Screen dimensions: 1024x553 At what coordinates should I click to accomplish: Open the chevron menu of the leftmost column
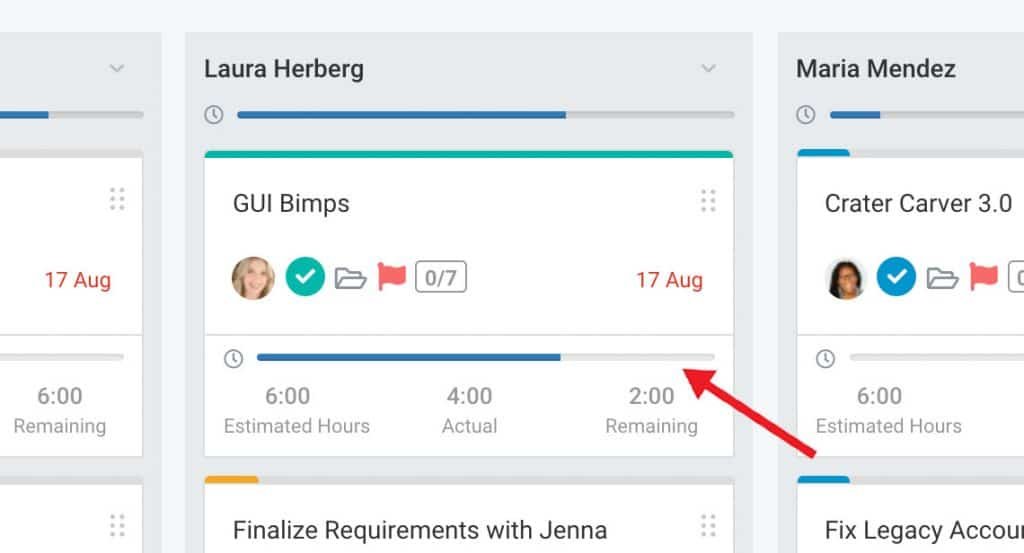point(117,69)
